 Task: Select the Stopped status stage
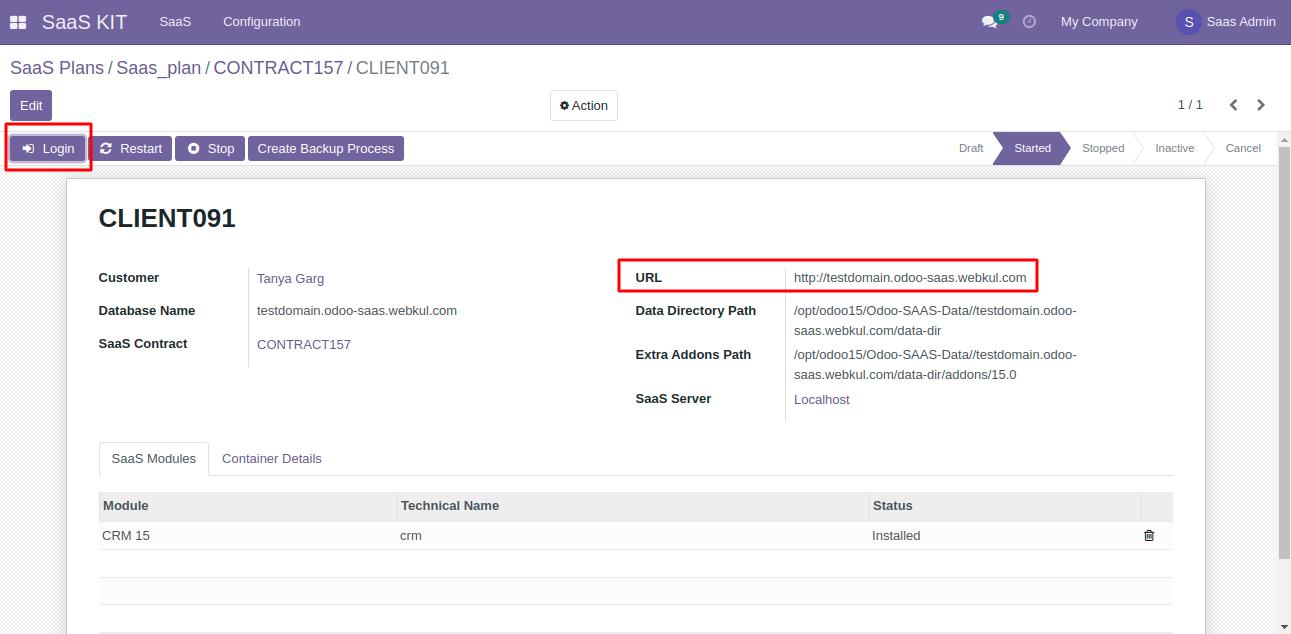point(1103,148)
